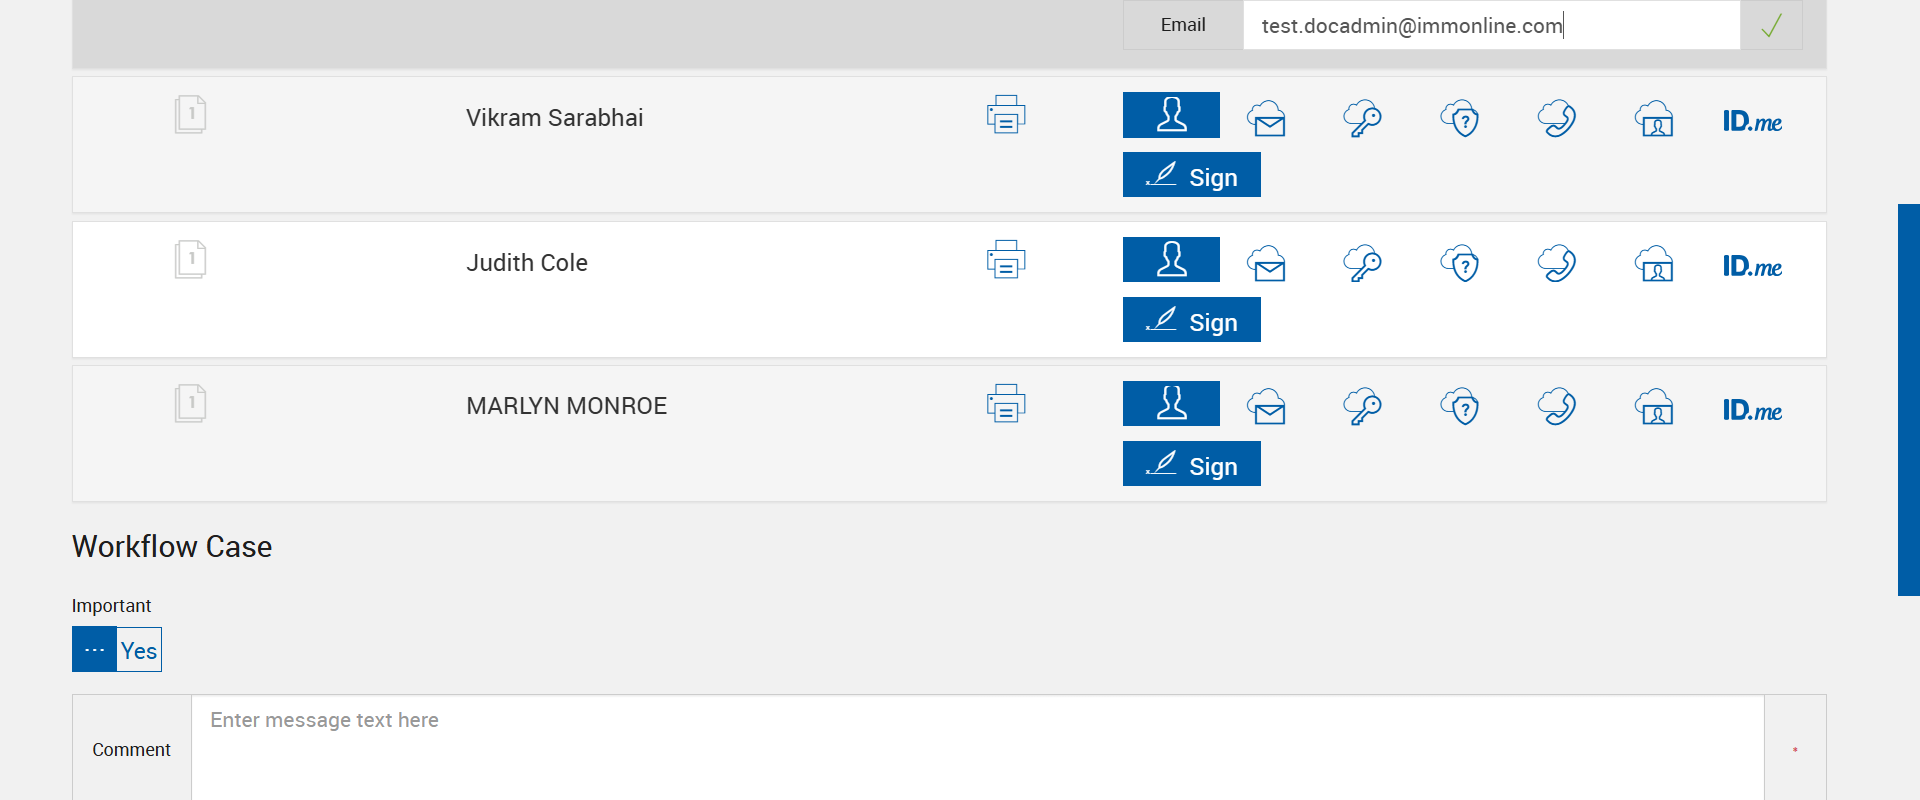Select in-person signer icon for Vikram Sarabhai
Image resolution: width=1920 pixels, height=800 pixels.
pos(1171,115)
